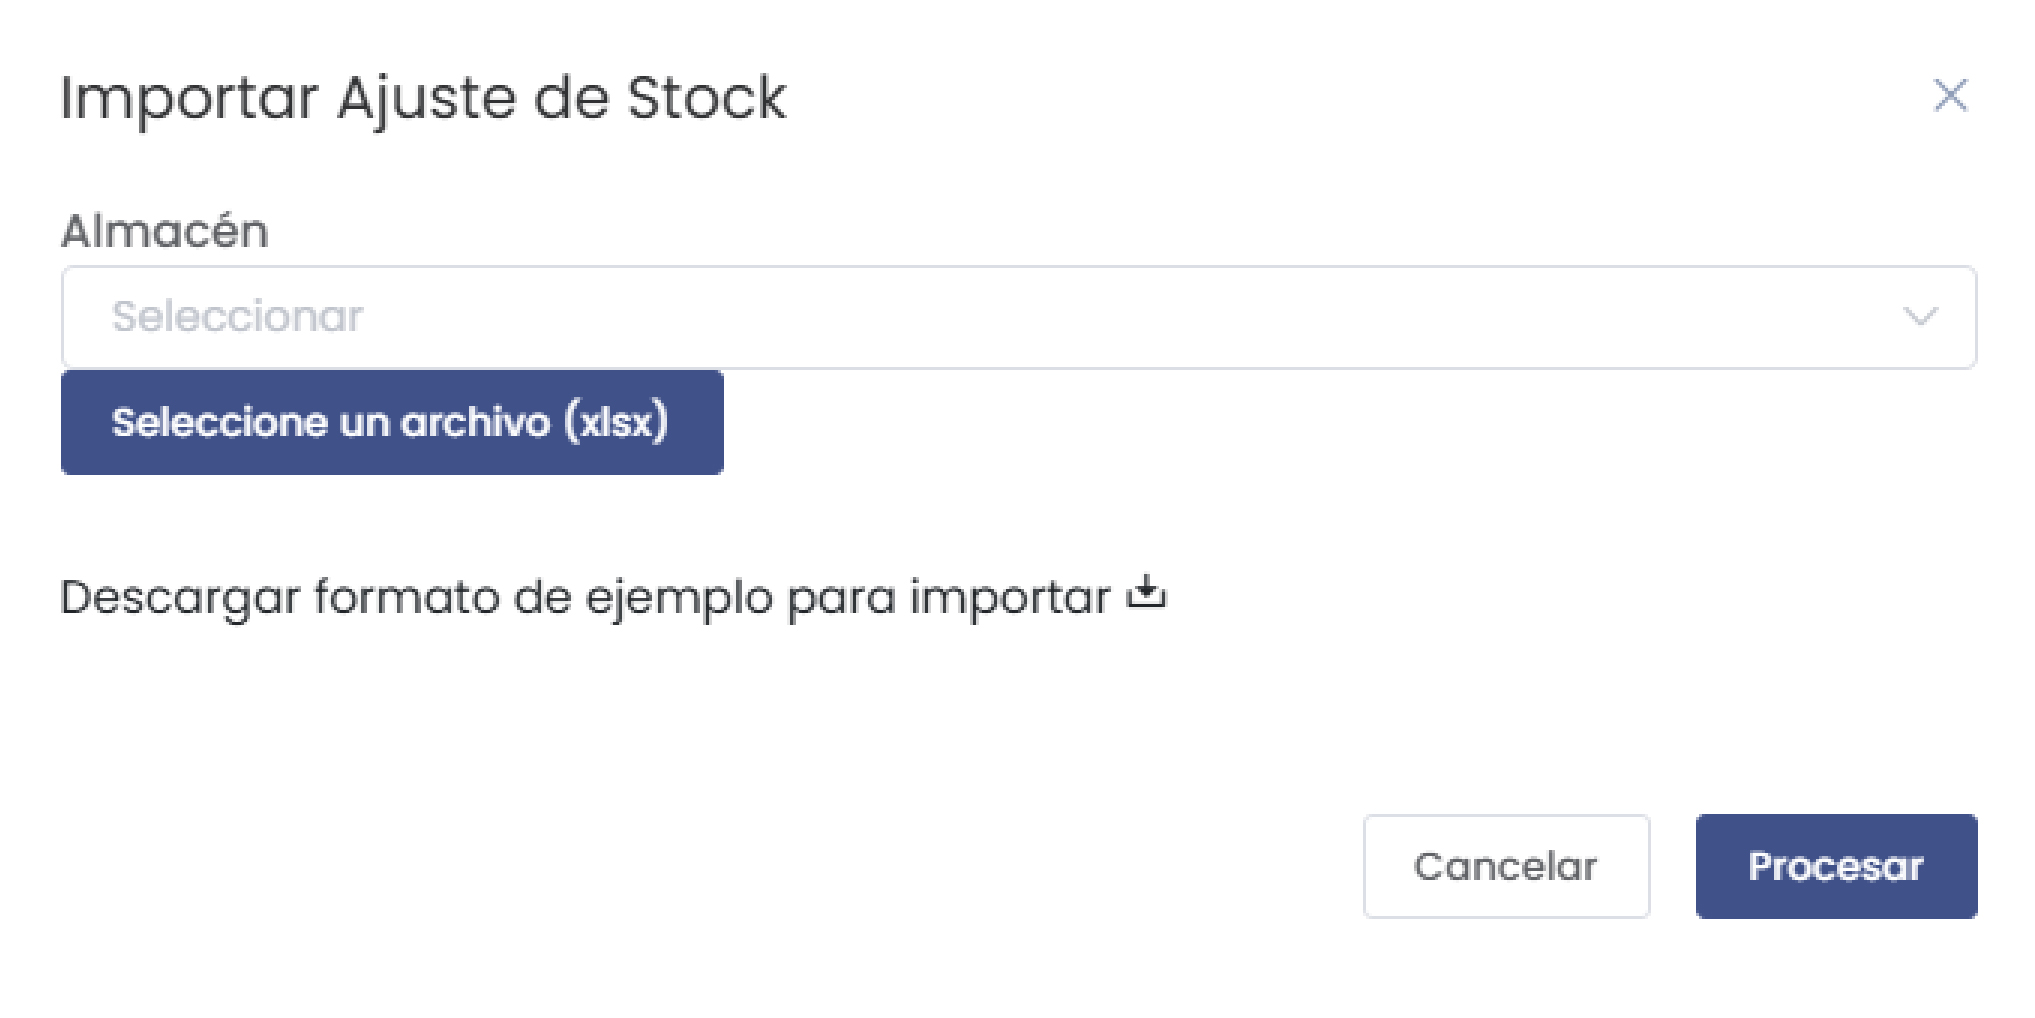This screenshot has height=1018, width=2035.
Task: Click Cancelar to abort the import
Action: point(1505,866)
